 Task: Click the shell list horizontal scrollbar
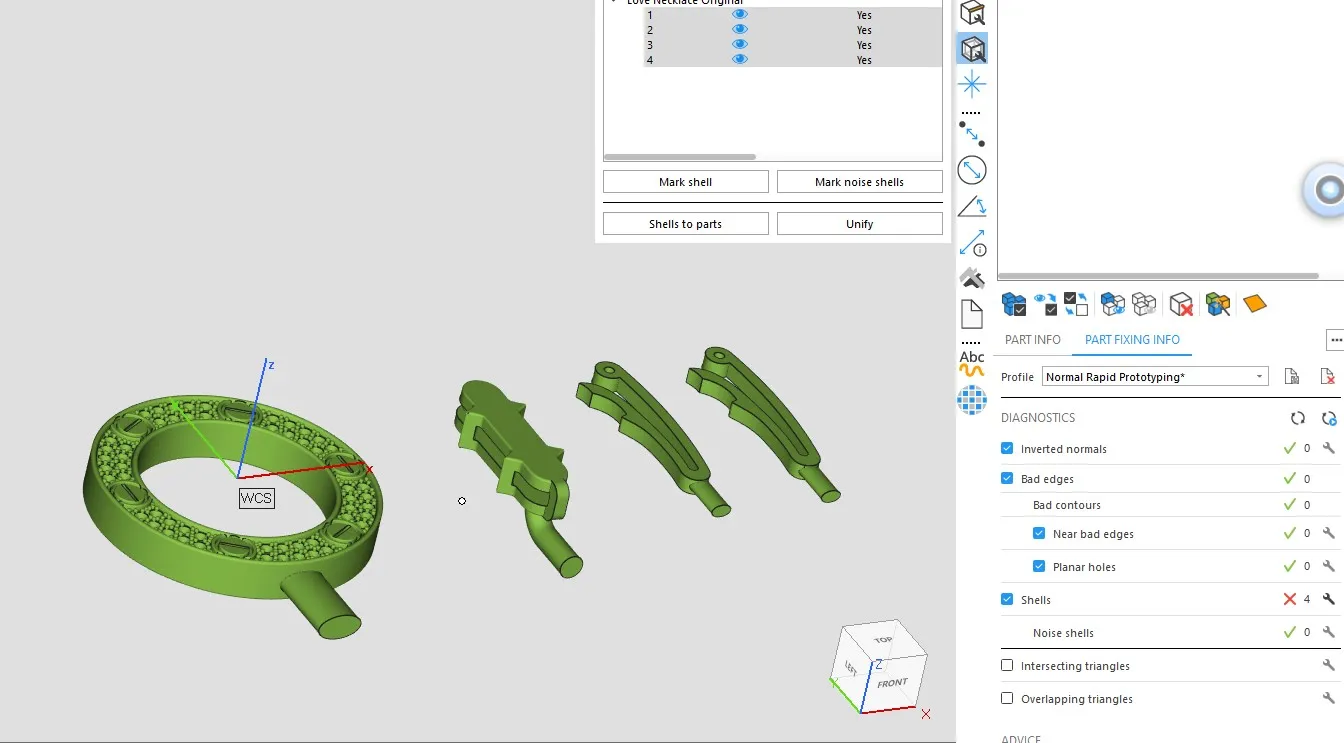pos(680,157)
